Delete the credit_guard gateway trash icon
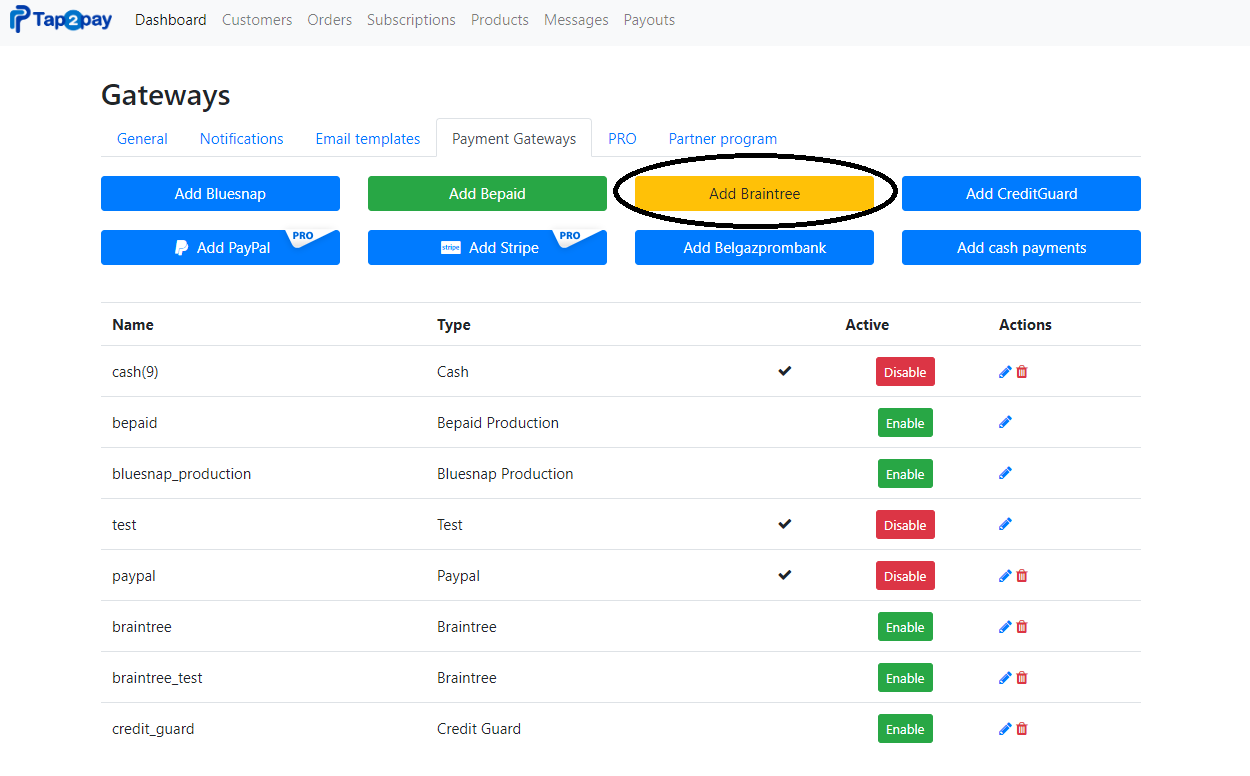The width and height of the screenshot is (1250, 776). tap(1022, 729)
